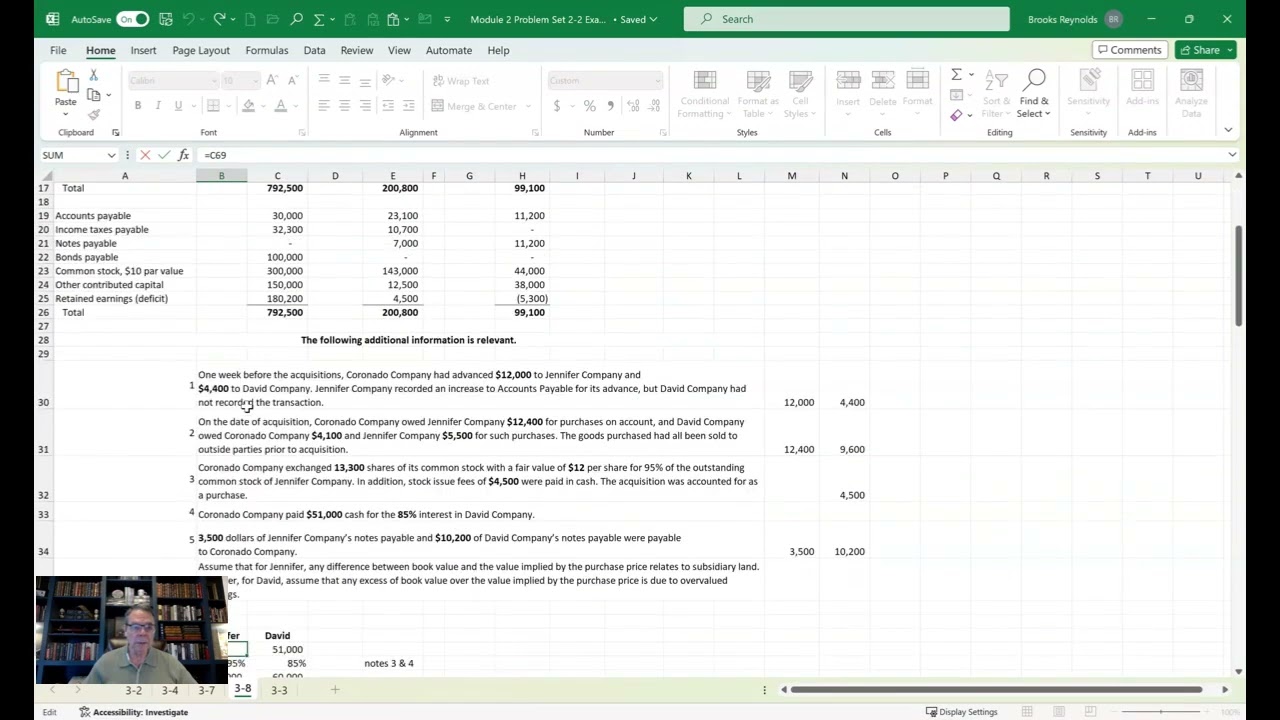Open the Help tab
The height and width of the screenshot is (720, 1280).
click(498, 50)
